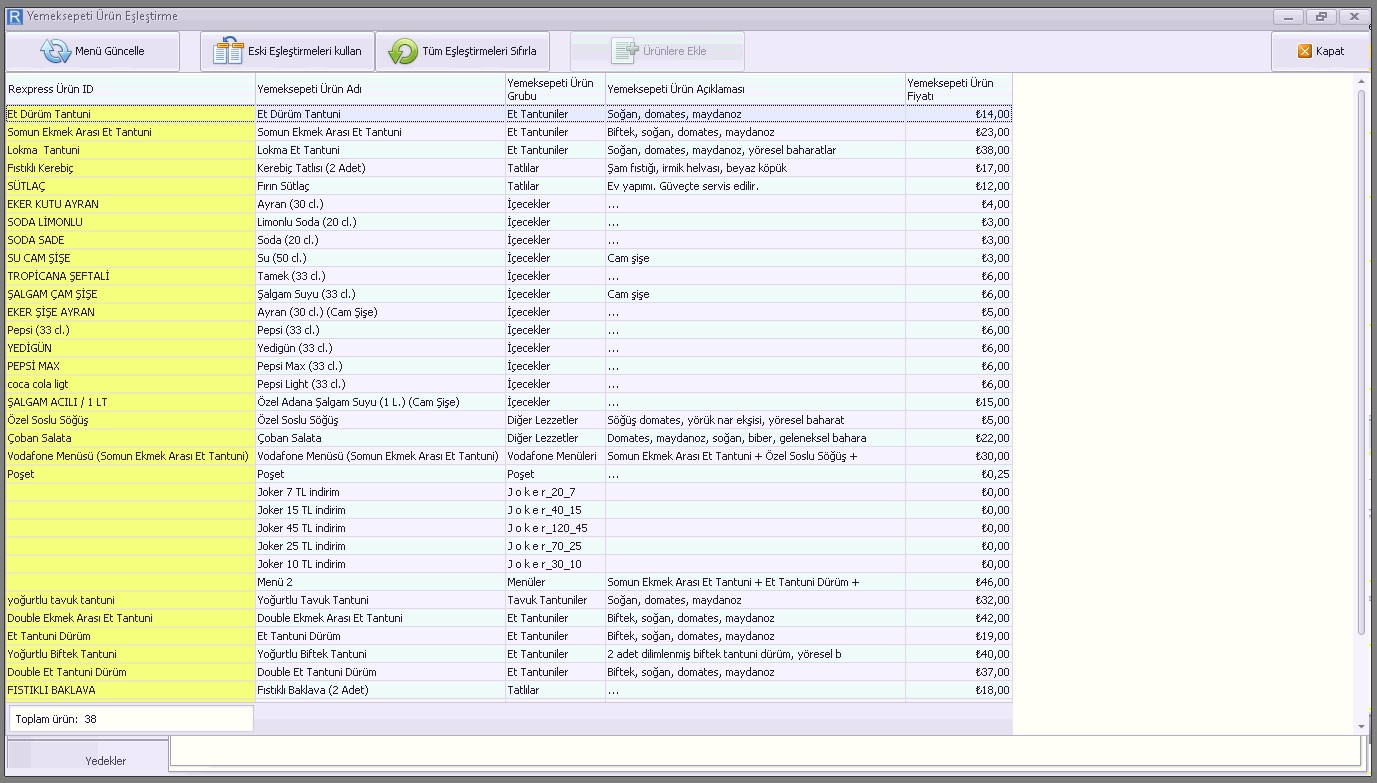The image size is (1377, 783).
Task: Select the 'SU CAM ŞİŞE' cell
Action: coord(130,258)
